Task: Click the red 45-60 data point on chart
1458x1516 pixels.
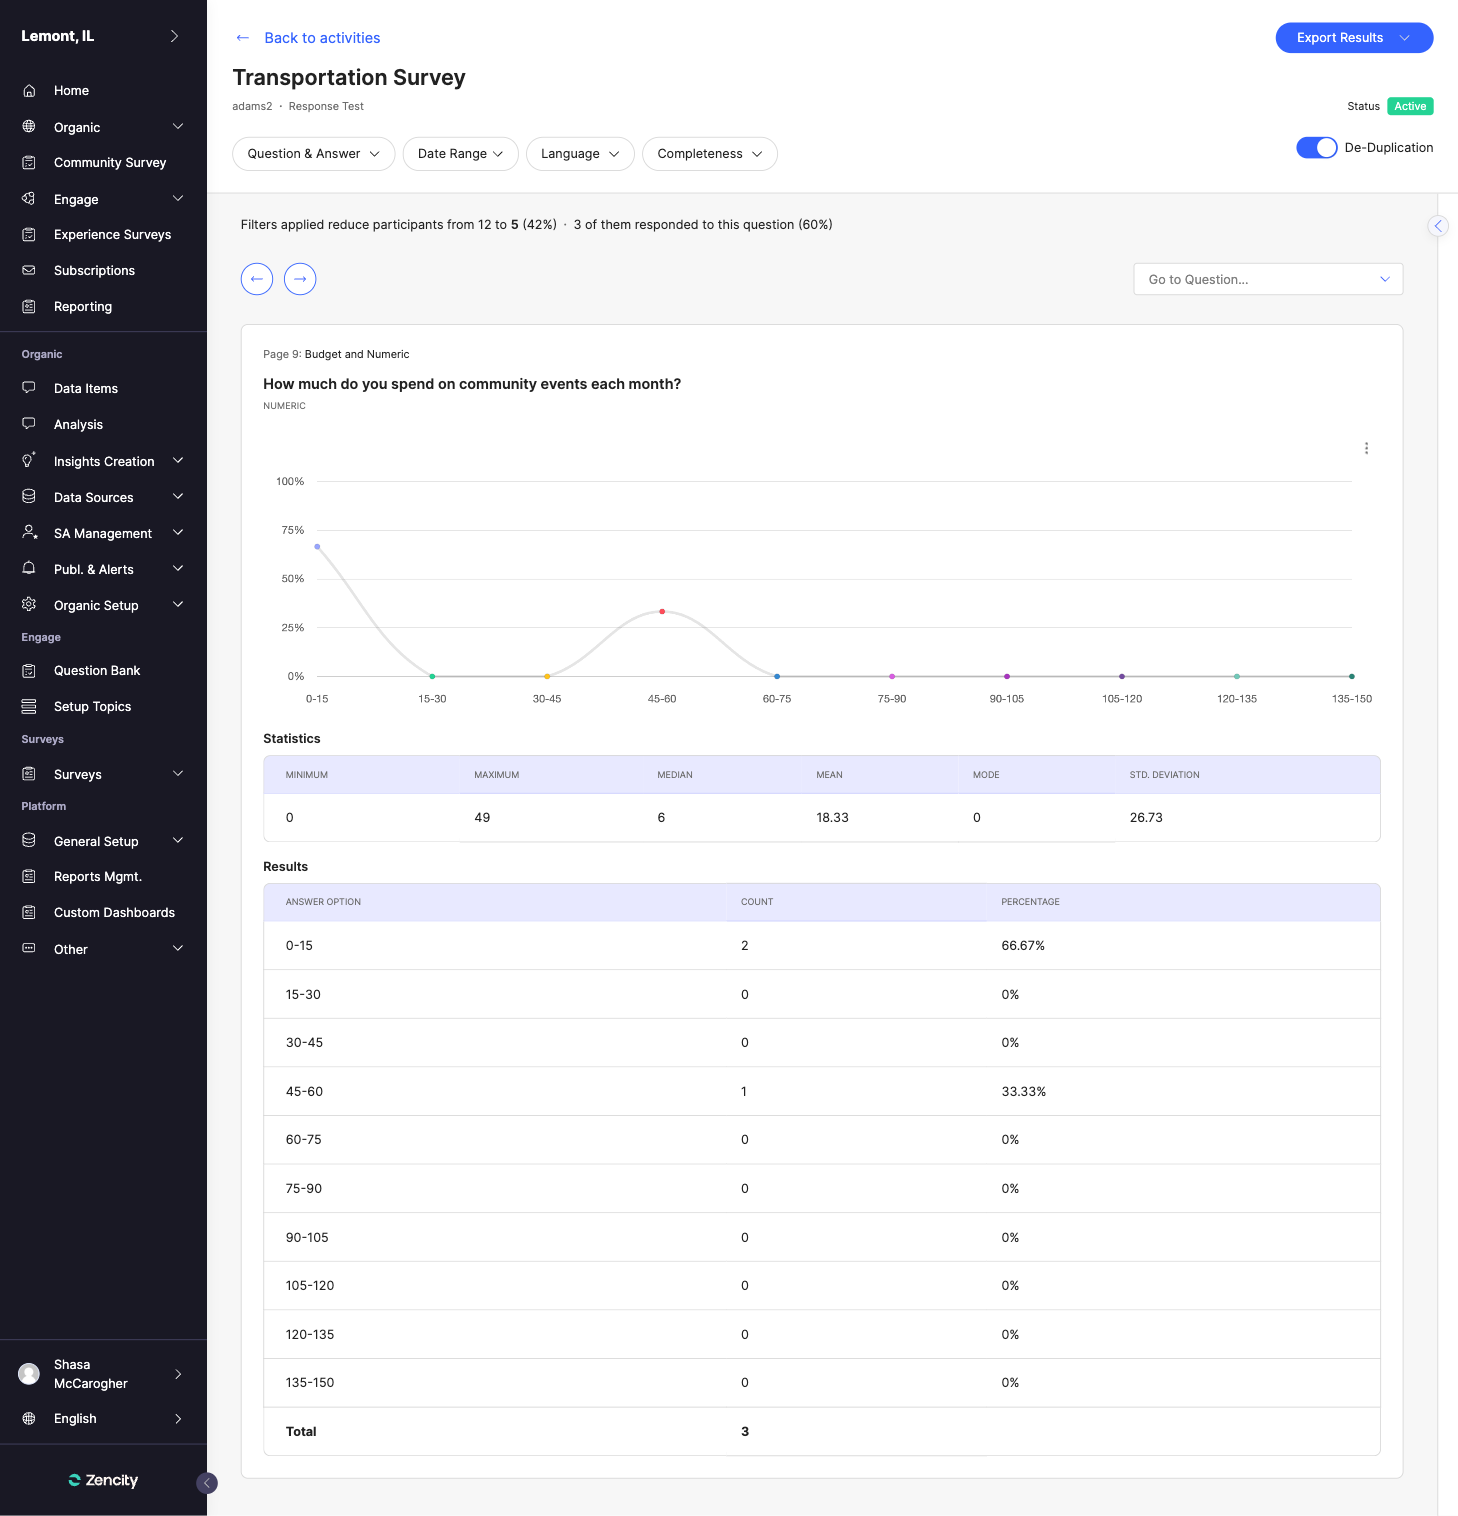Action: click(662, 611)
